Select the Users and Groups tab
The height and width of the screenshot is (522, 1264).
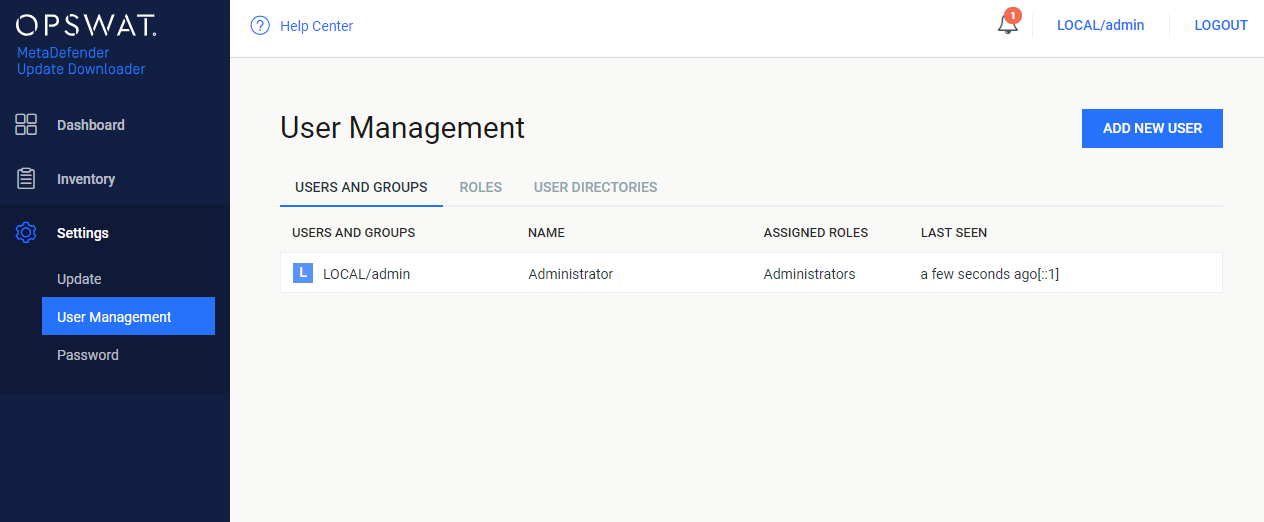(361, 187)
